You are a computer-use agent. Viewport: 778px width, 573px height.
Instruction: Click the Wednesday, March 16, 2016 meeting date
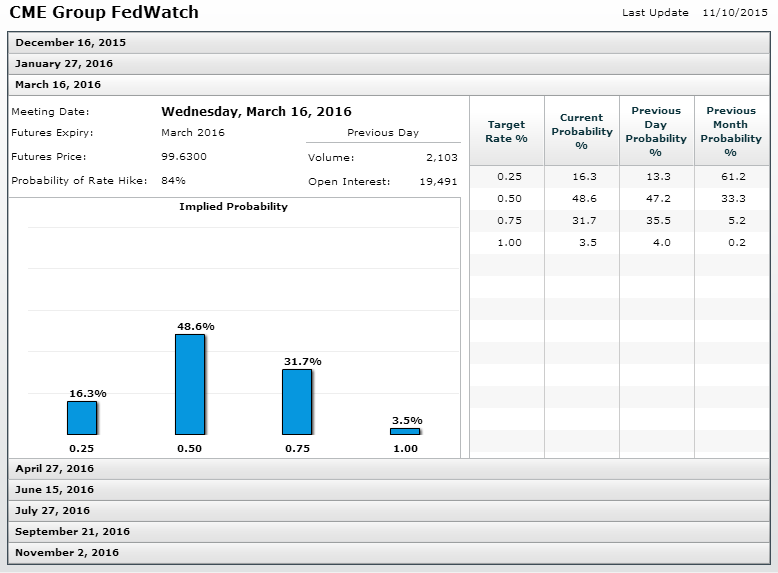pyautogui.click(x=257, y=112)
